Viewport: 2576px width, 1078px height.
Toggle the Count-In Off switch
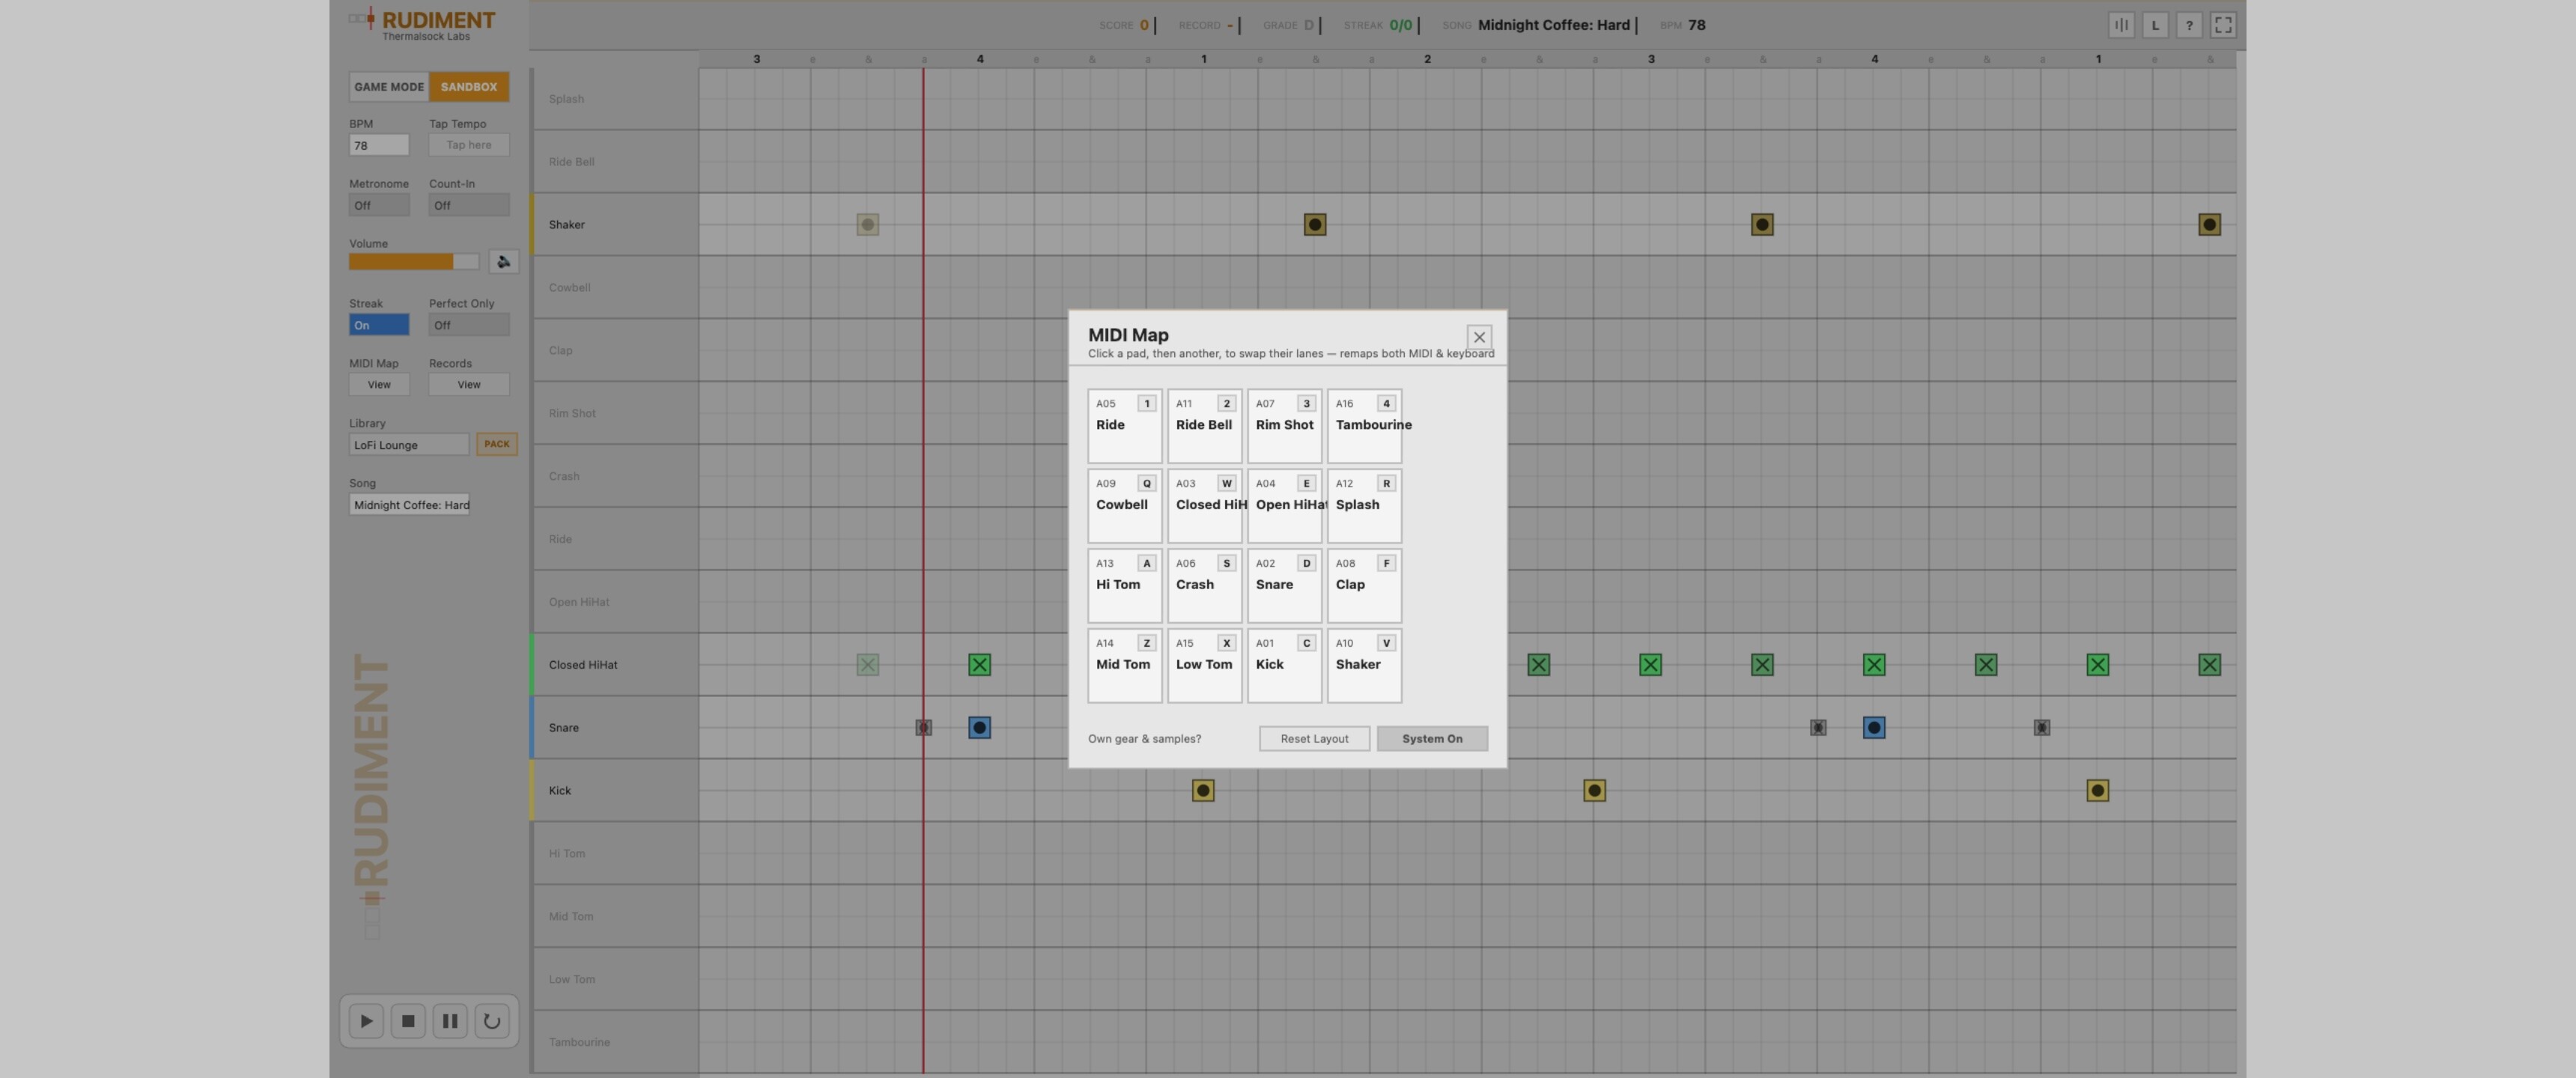pyautogui.click(x=469, y=205)
